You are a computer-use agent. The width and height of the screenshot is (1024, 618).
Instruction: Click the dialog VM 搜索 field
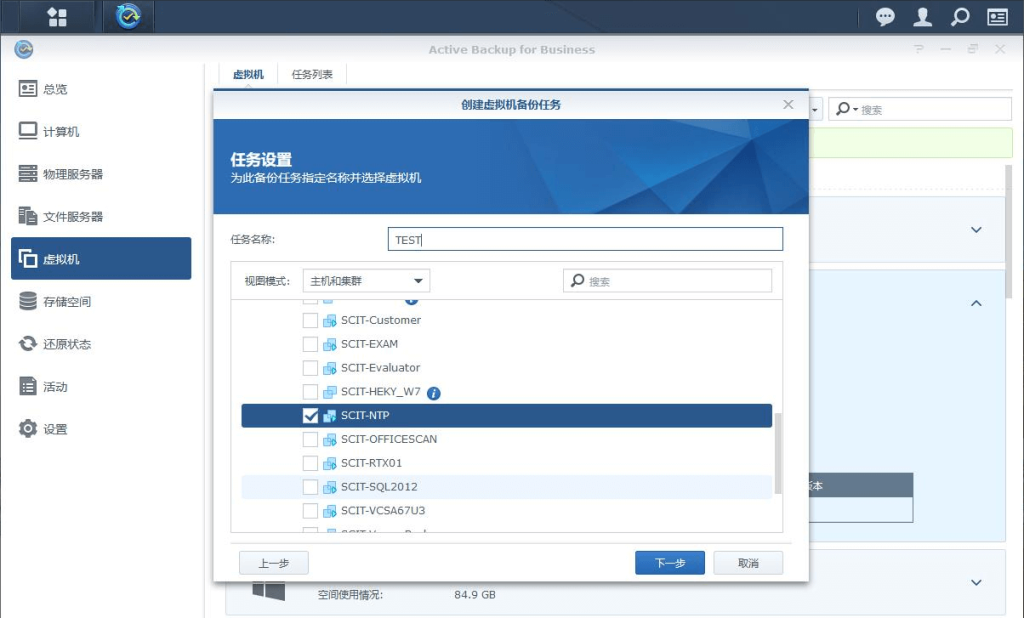coord(667,281)
